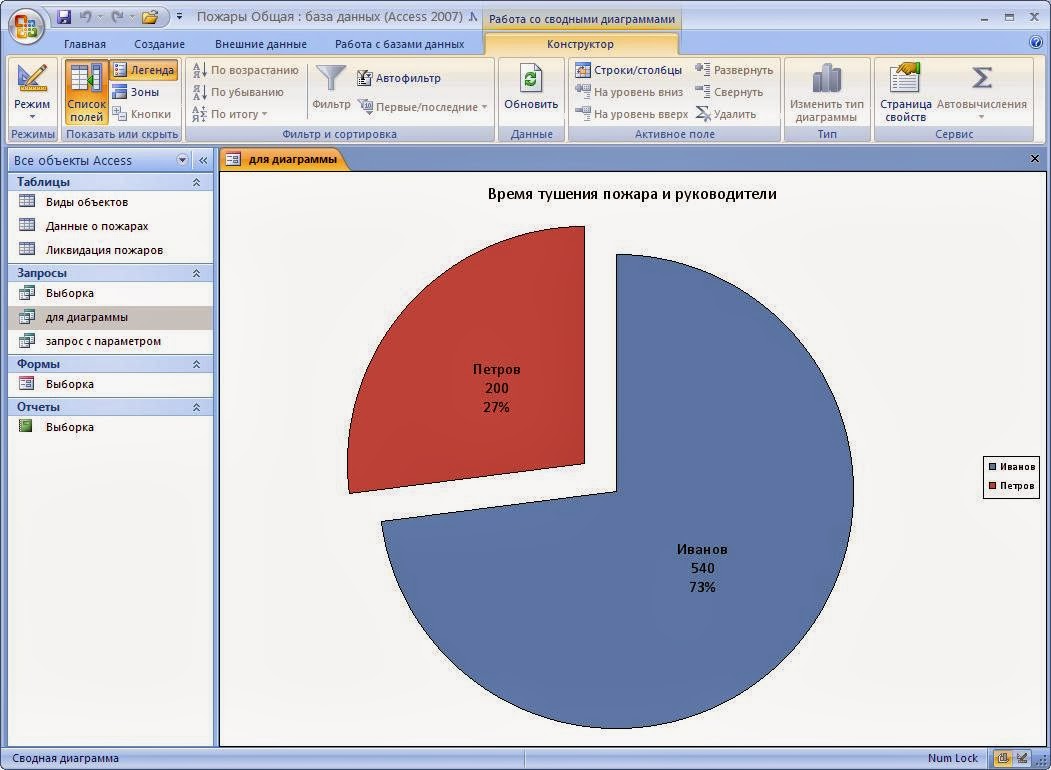Click Строки/столбцы switch button

[x=629, y=70]
